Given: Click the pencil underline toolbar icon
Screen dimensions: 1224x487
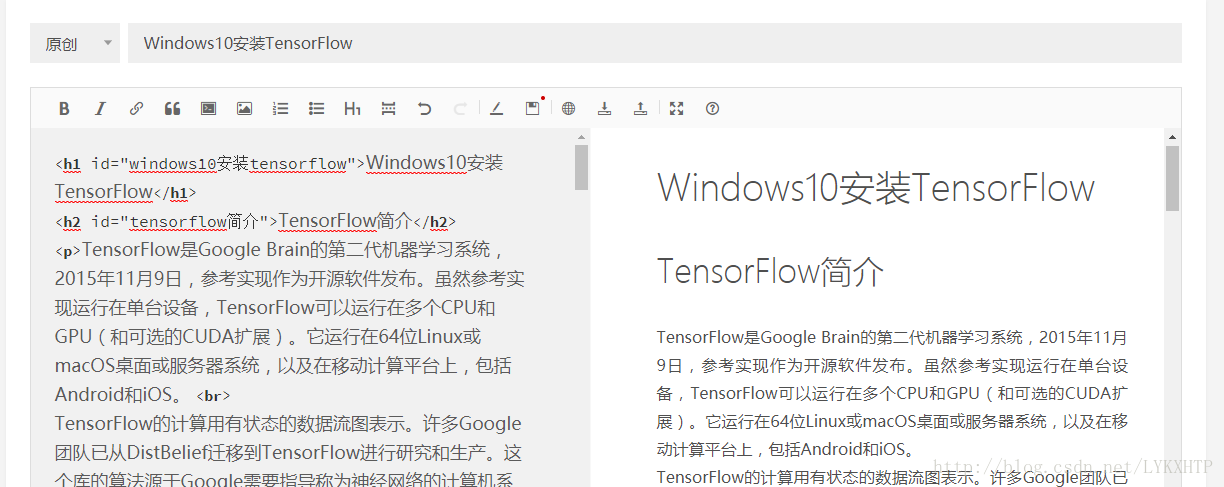Looking at the screenshot, I should pos(496,109).
